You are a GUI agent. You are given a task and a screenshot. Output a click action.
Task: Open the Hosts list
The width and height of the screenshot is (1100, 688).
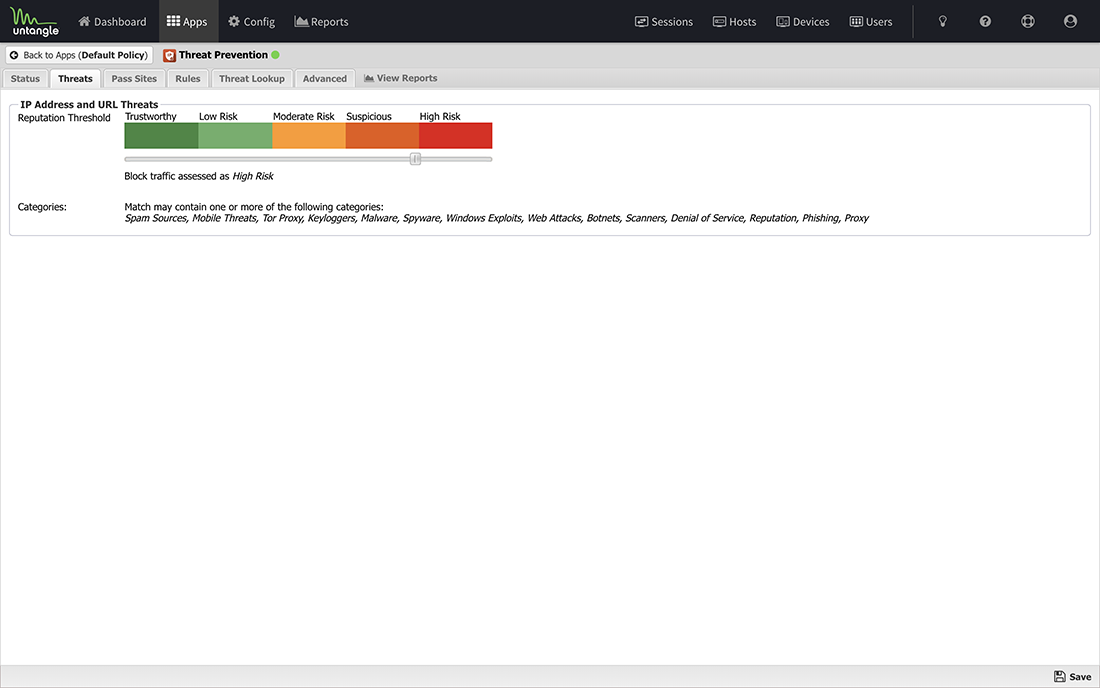(735, 22)
